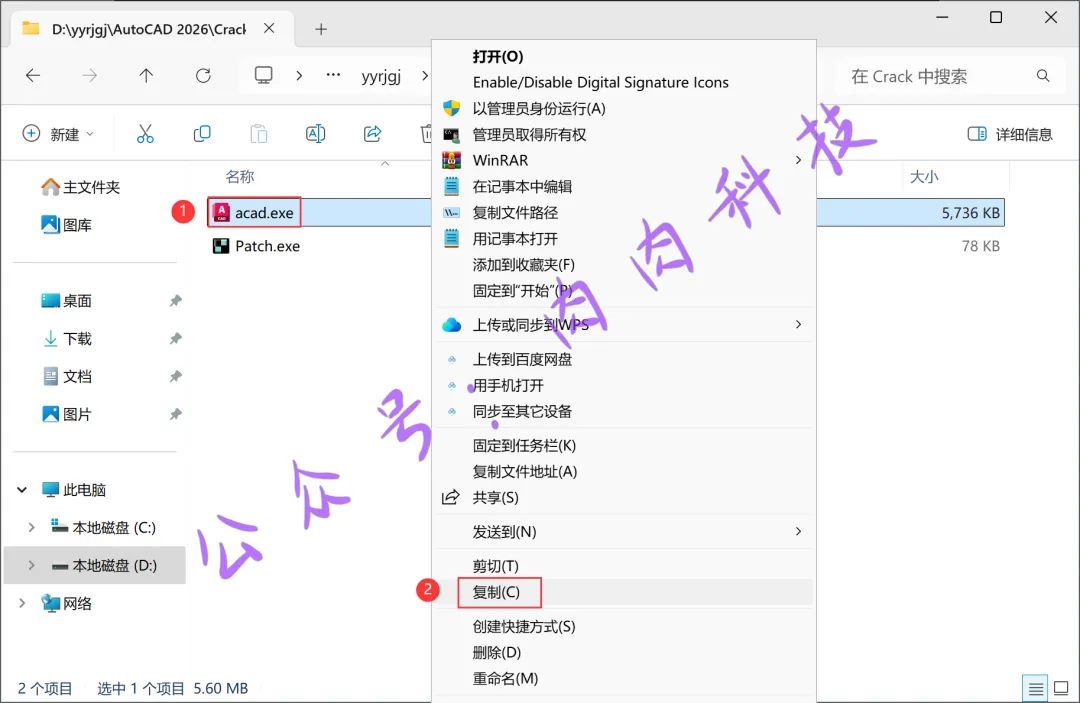Image resolution: width=1080 pixels, height=703 pixels.
Task: Click the Cut scissors icon in toolbar
Action: (145, 134)
